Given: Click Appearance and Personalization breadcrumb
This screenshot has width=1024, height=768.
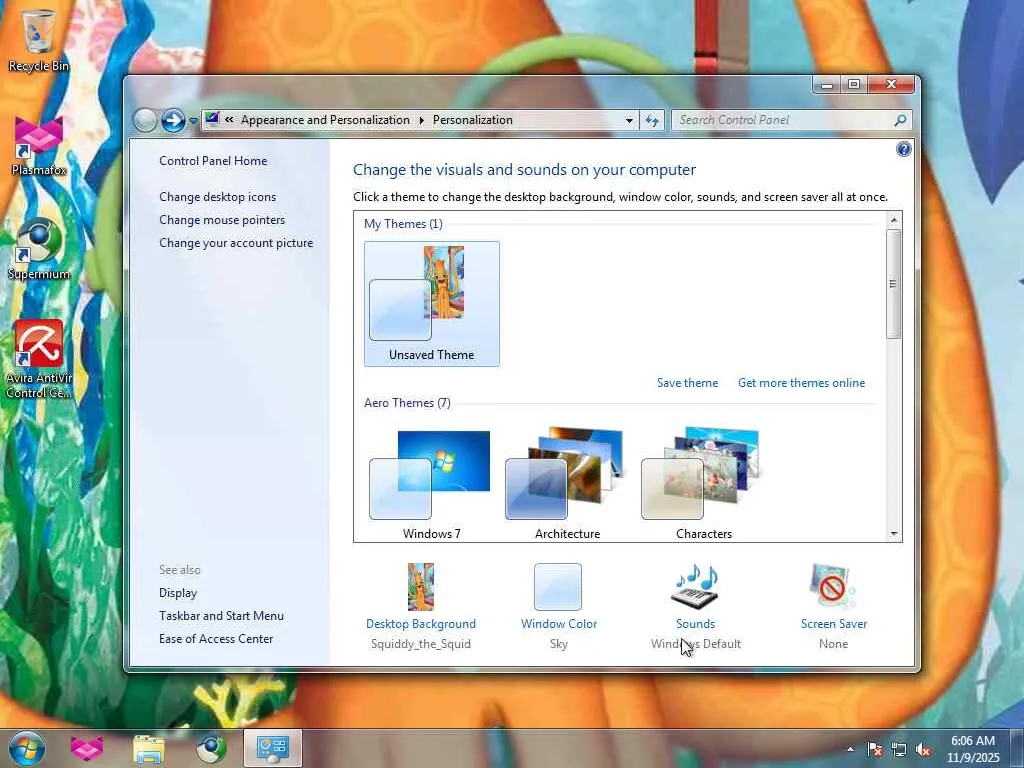Looking at the screenshot, I should [x=325, y=120].
